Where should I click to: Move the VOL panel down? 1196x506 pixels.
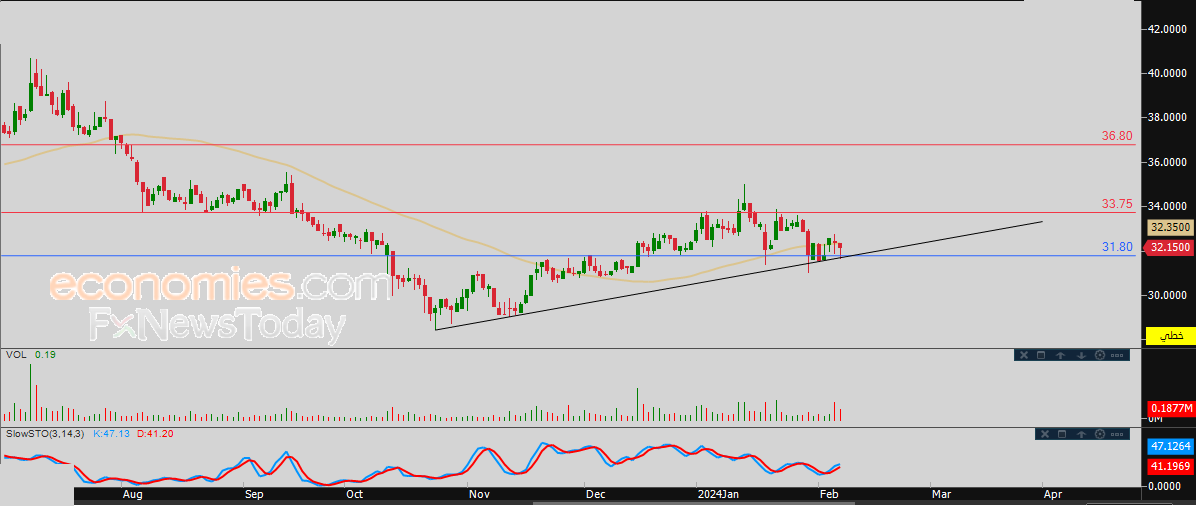point(1082,355)
